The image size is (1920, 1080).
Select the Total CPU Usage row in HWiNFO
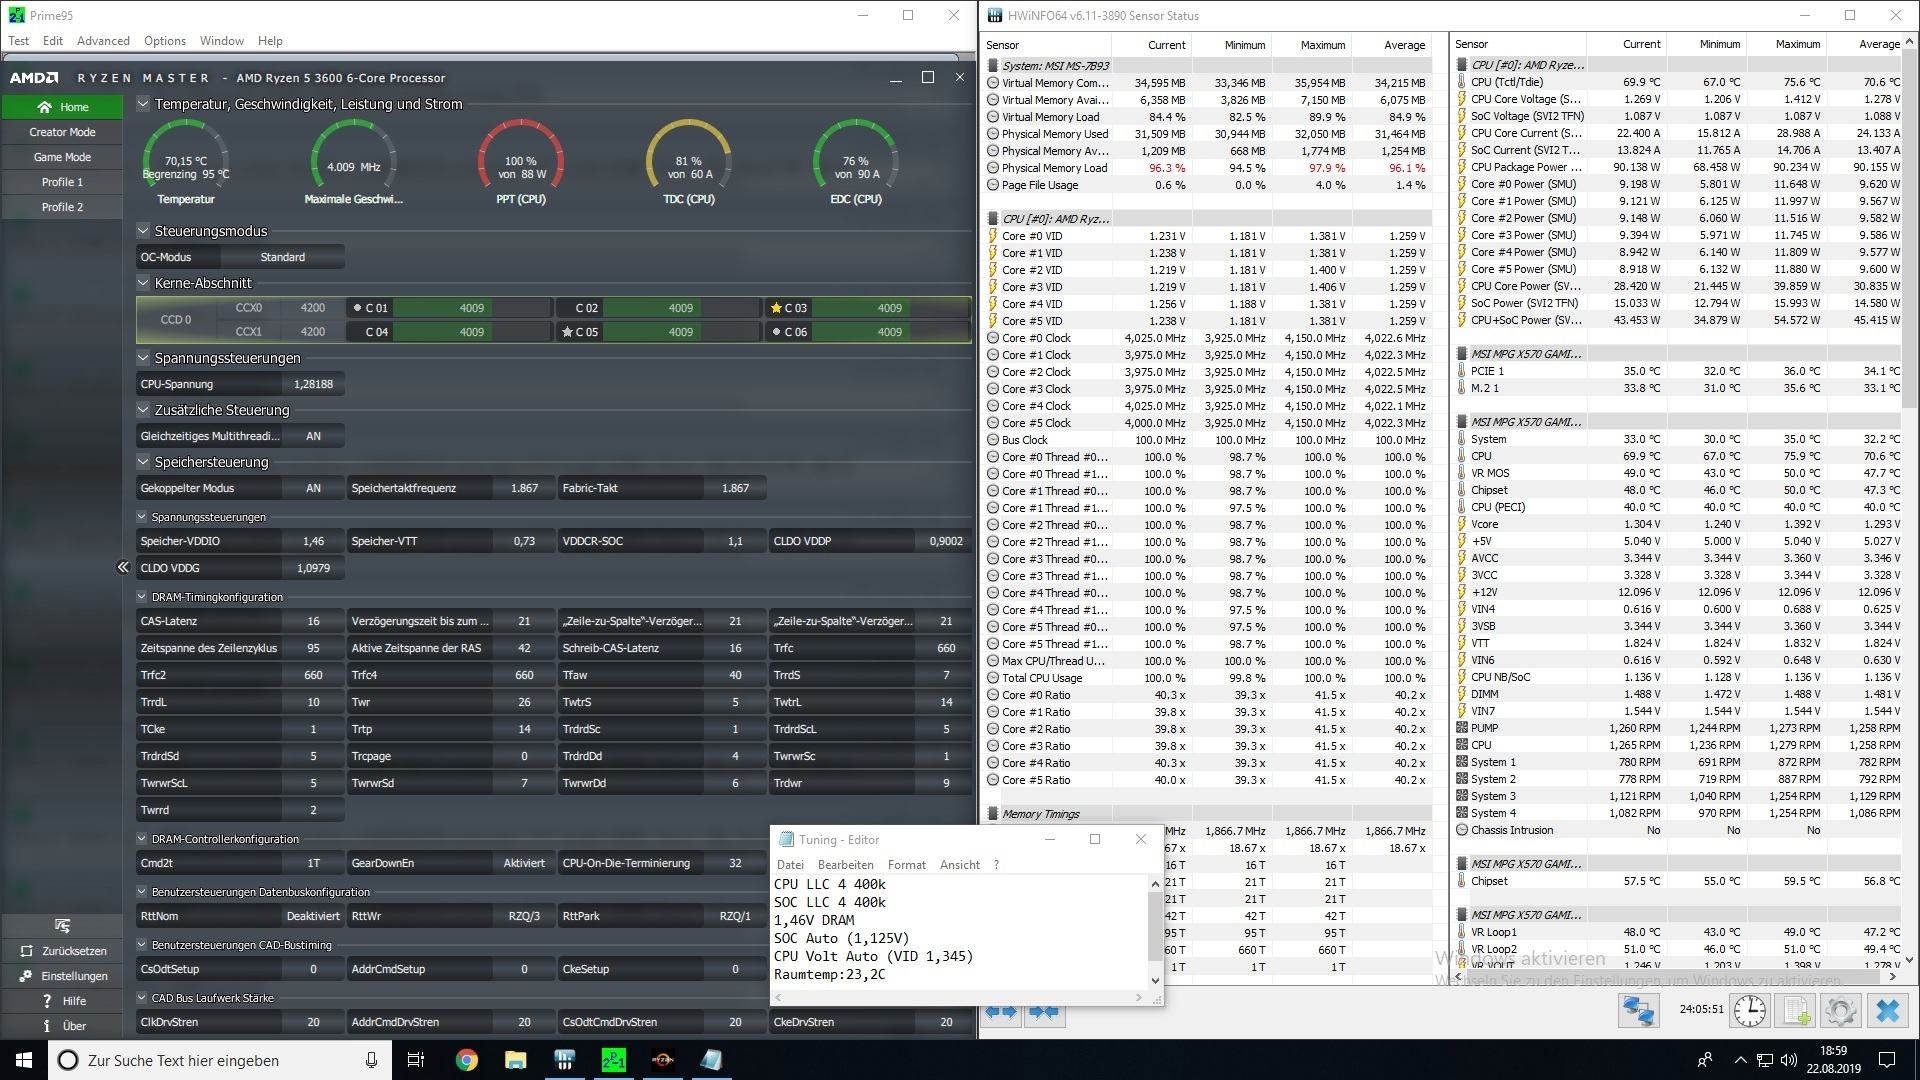(1208, 678)
